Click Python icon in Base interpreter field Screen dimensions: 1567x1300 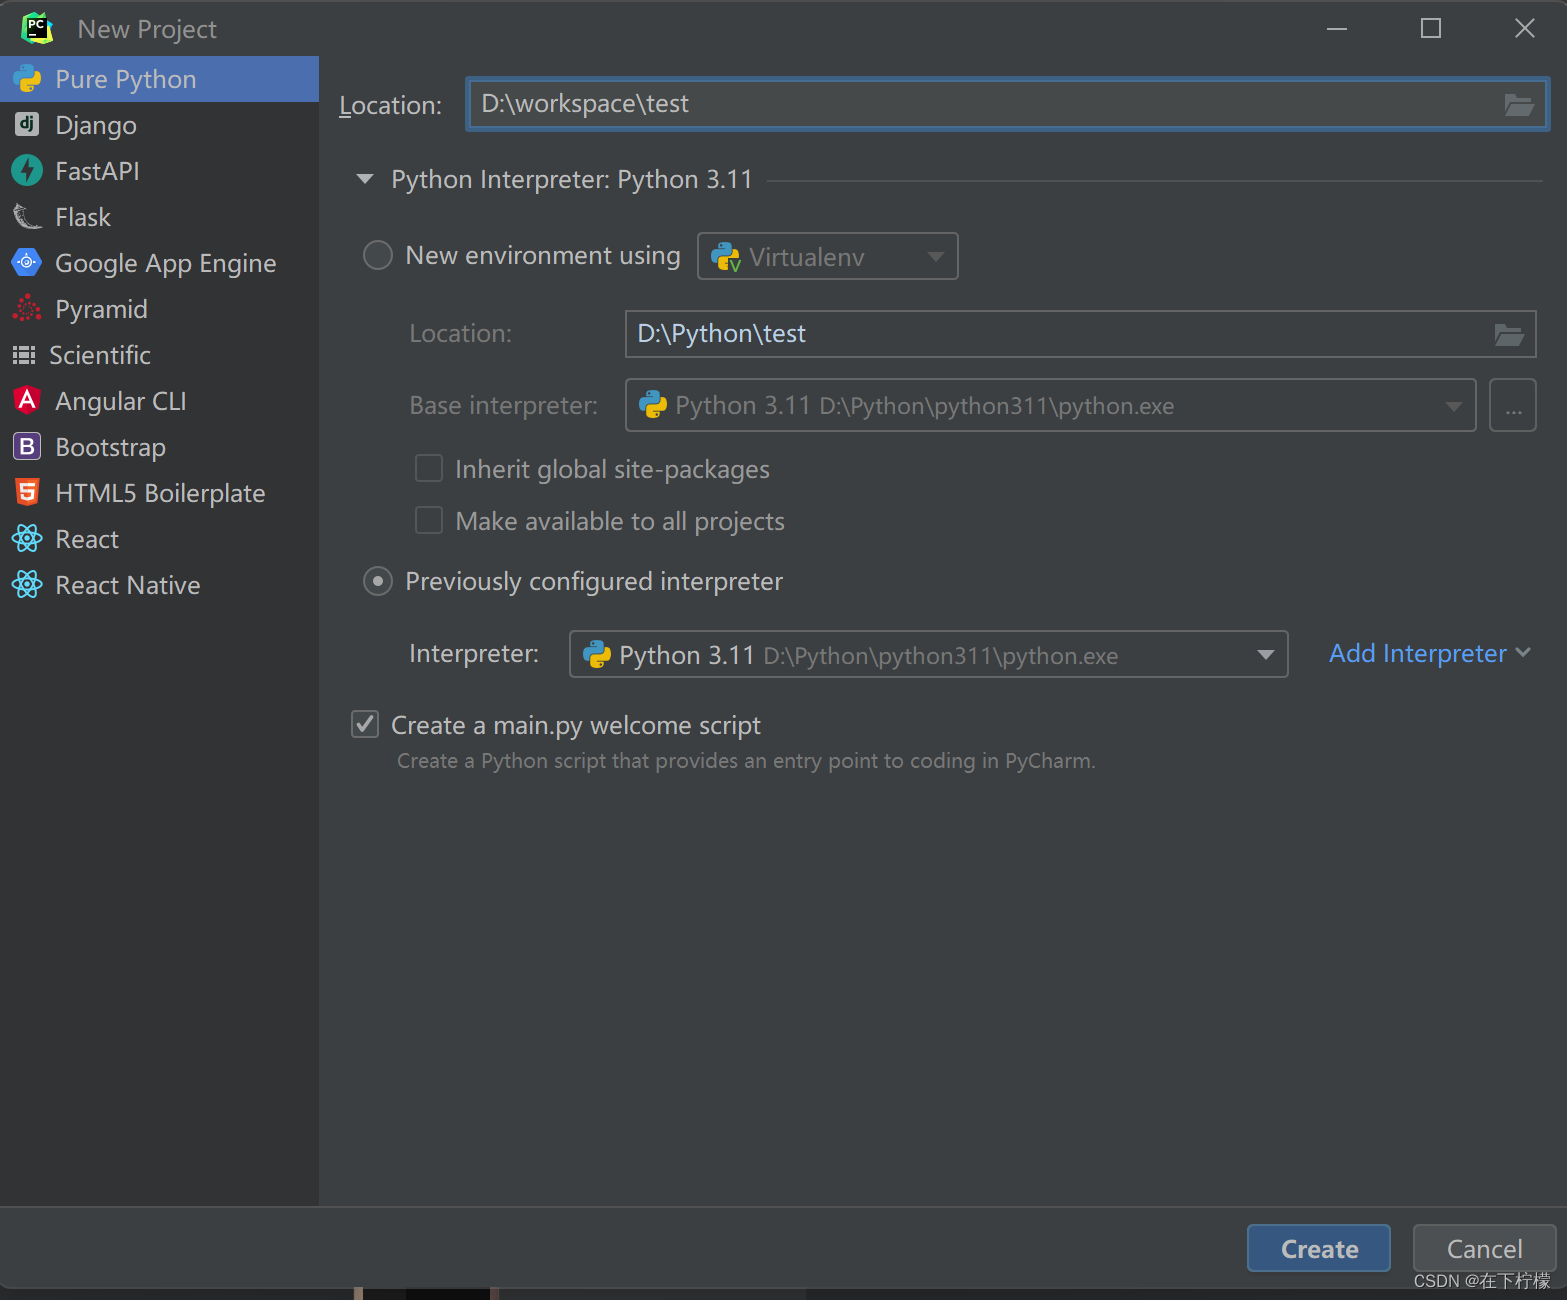[653, 404]
